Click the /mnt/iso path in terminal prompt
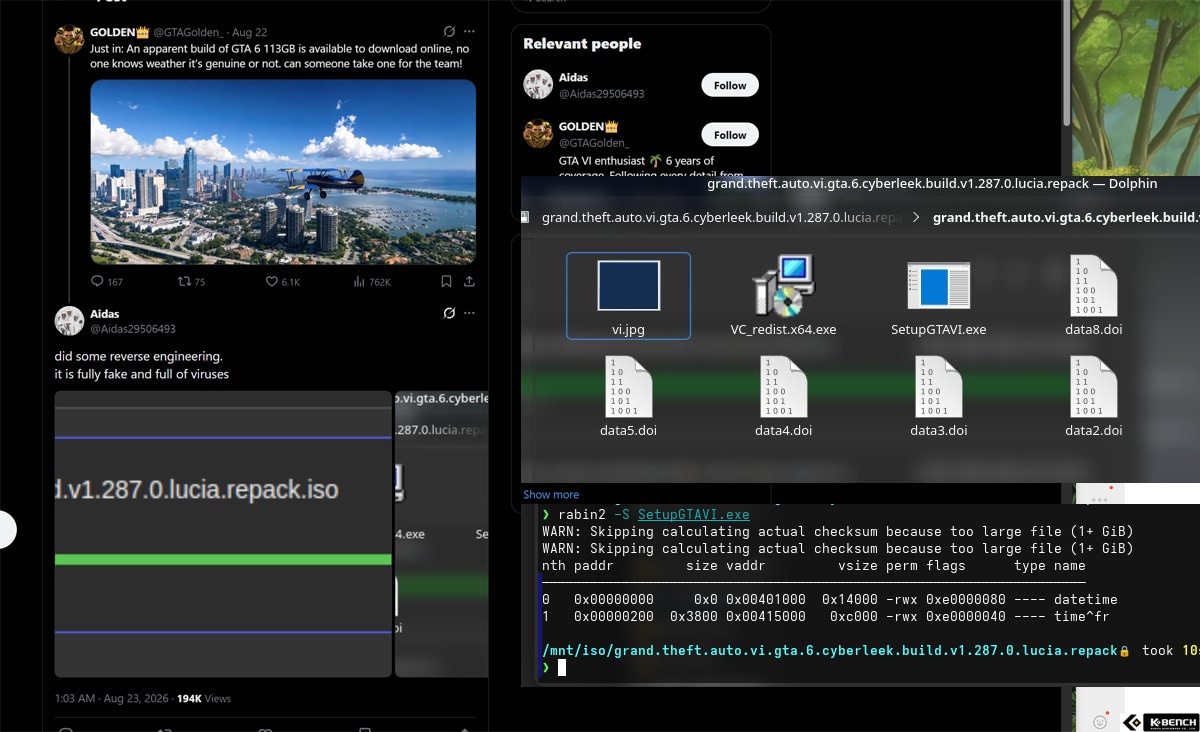The width and height of the screenshot is (1200, 732). coord(829,651)
